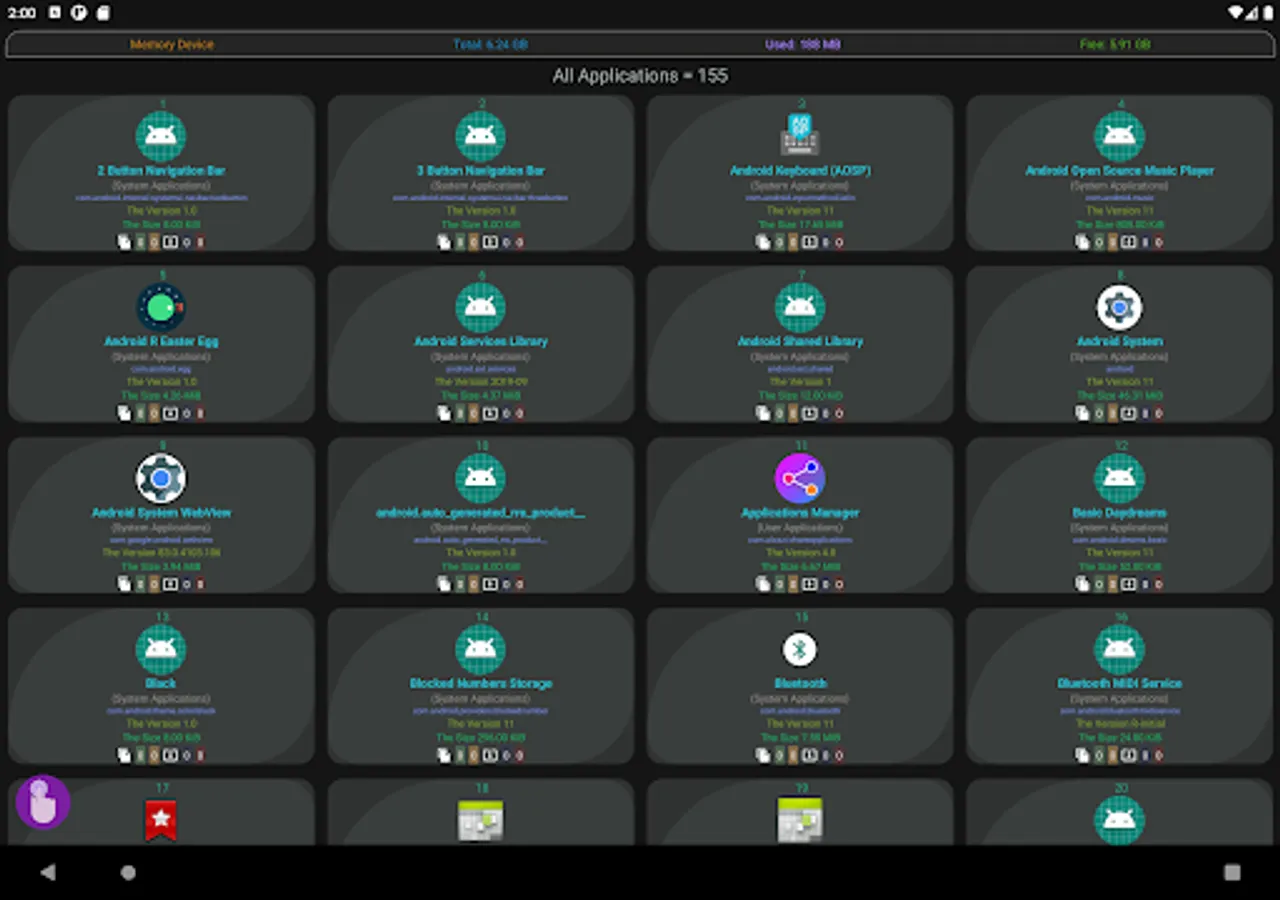This screenshot has width=1280, height=900.
Task: Click the copy icon on Applications Manager card
Action: [x=764, y=584]
